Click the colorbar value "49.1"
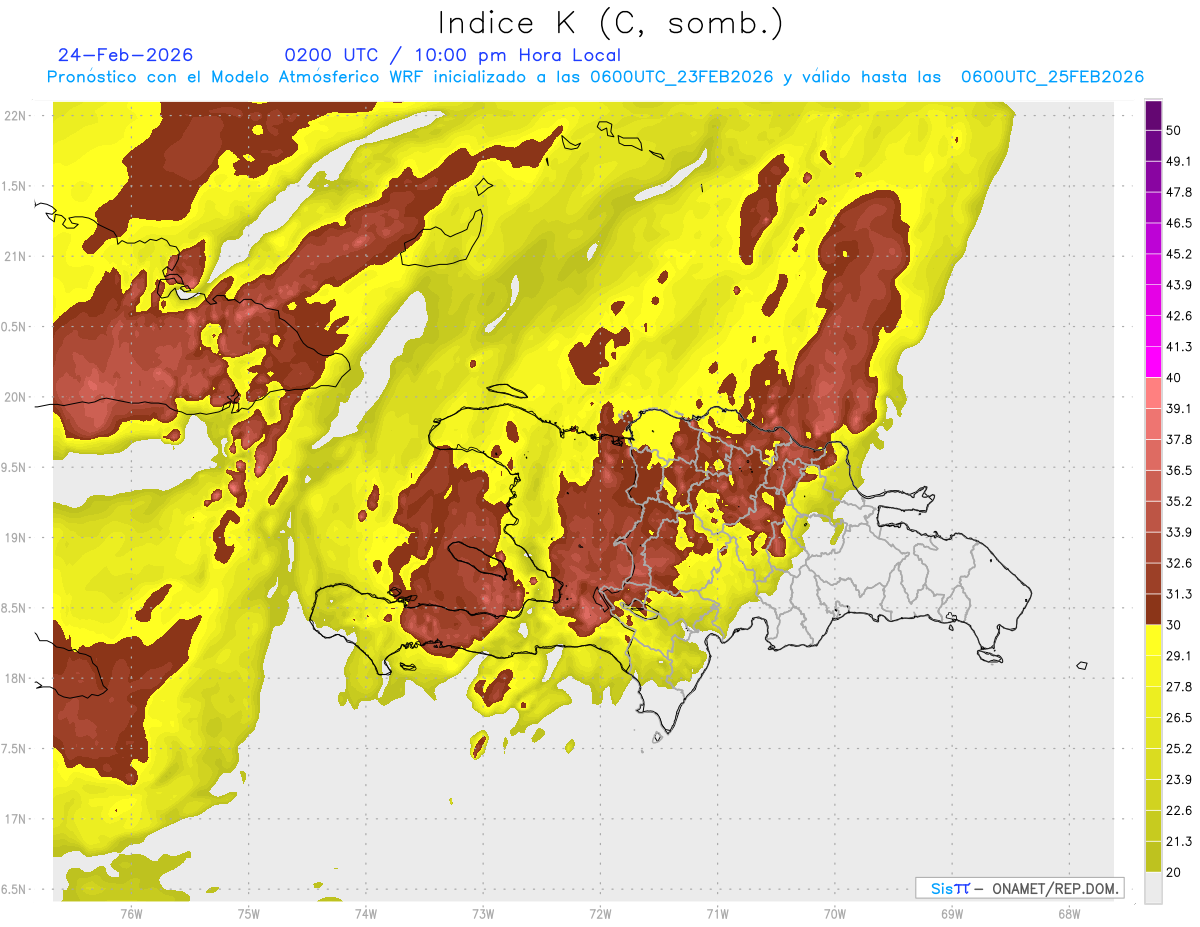The image size is (1200, 927). click(1178, 161)
